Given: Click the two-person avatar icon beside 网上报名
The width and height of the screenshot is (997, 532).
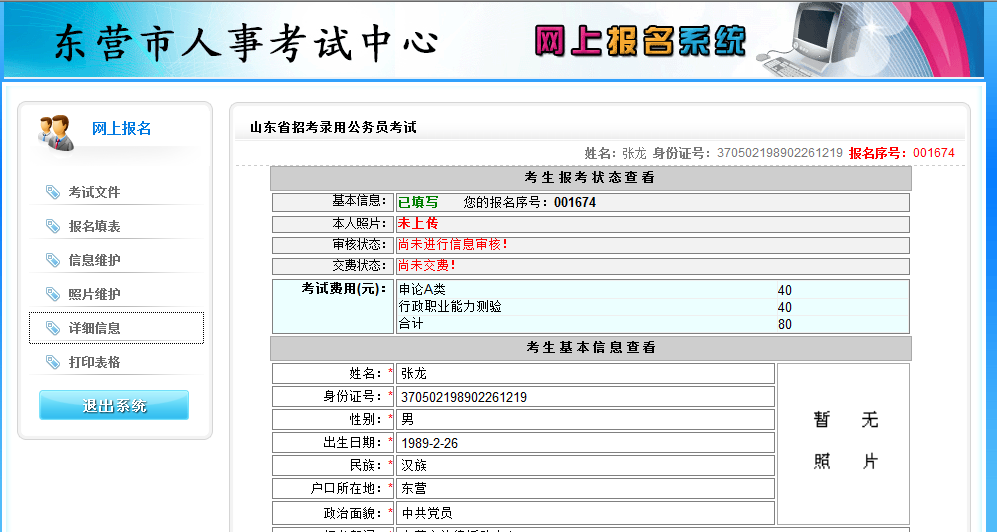Looking at the screenshot, I should [x=55, y=132].
